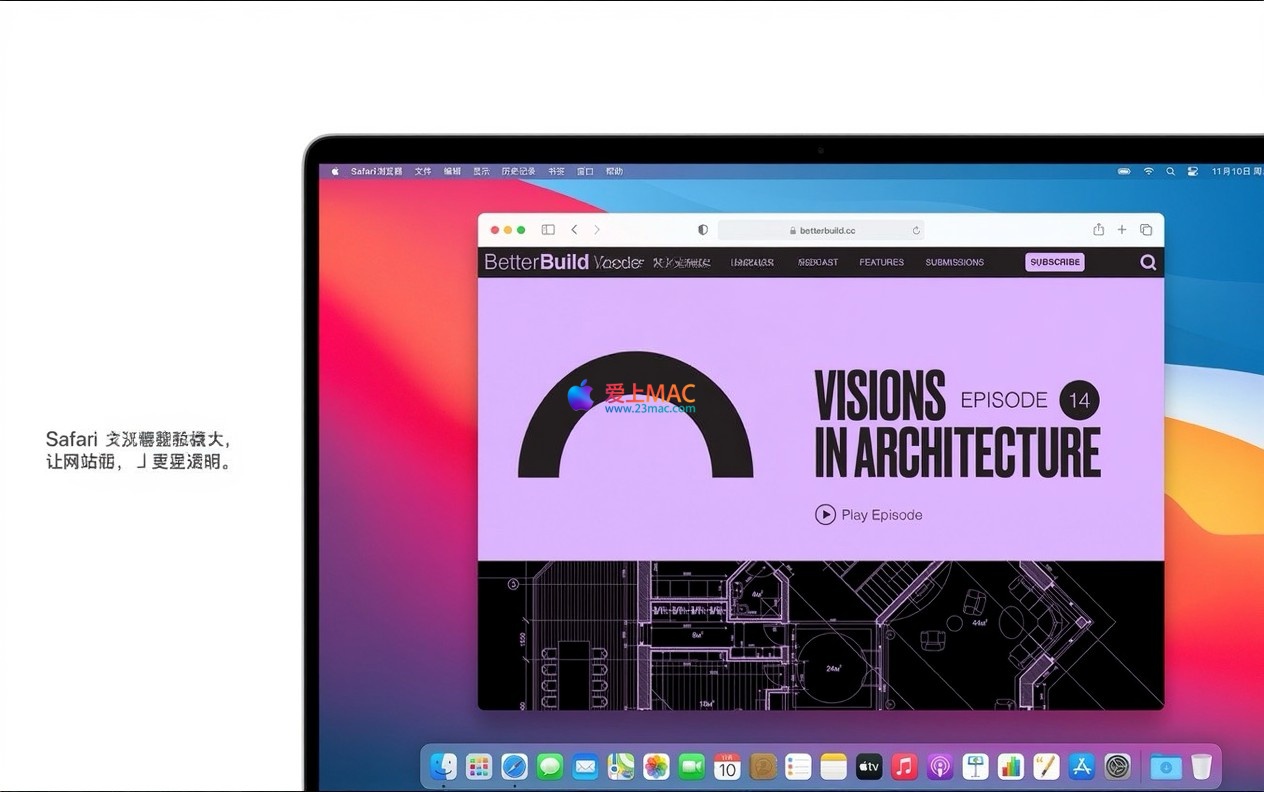Go to SUBMISSIONS in site navigation
Viewport: 1264px width, 792px height.
(954, 262)
